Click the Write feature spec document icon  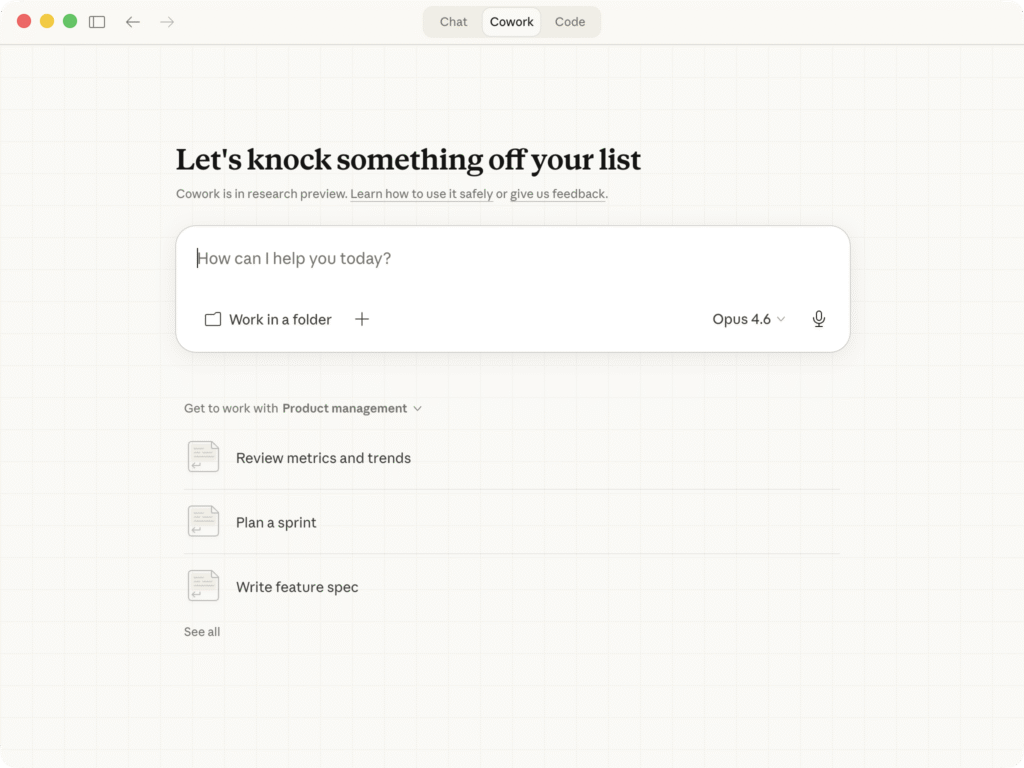[203, 586]
